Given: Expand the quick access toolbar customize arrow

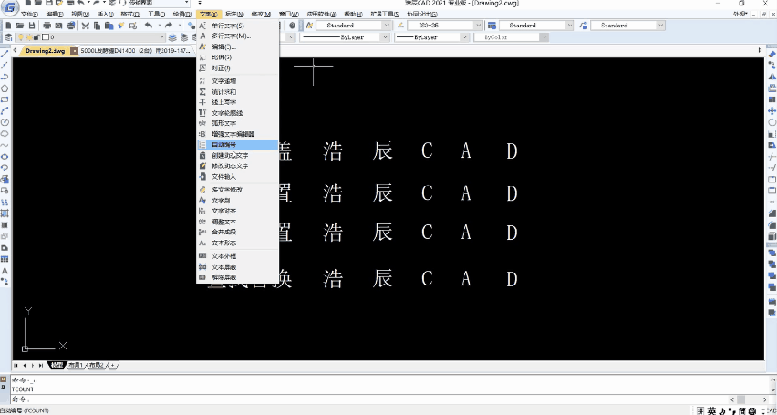Looking at the screenshot, I should 200,2.
